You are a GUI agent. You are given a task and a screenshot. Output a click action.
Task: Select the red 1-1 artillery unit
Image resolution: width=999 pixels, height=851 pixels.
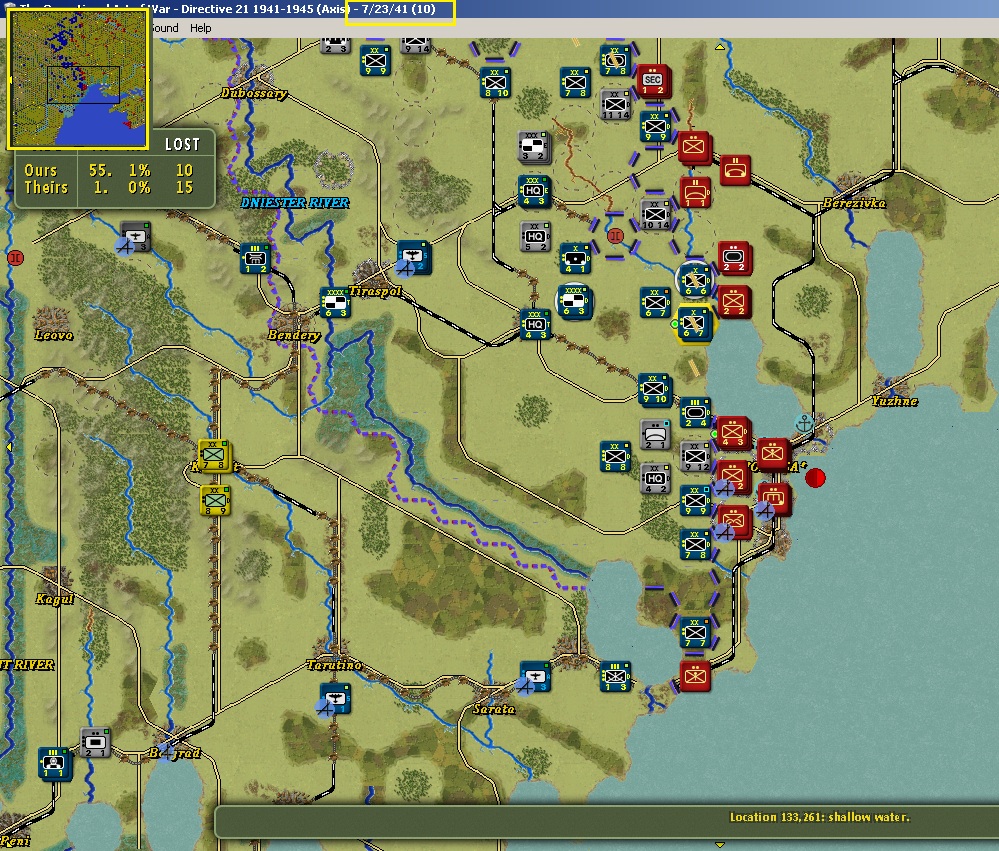click(x=696, y=193)
